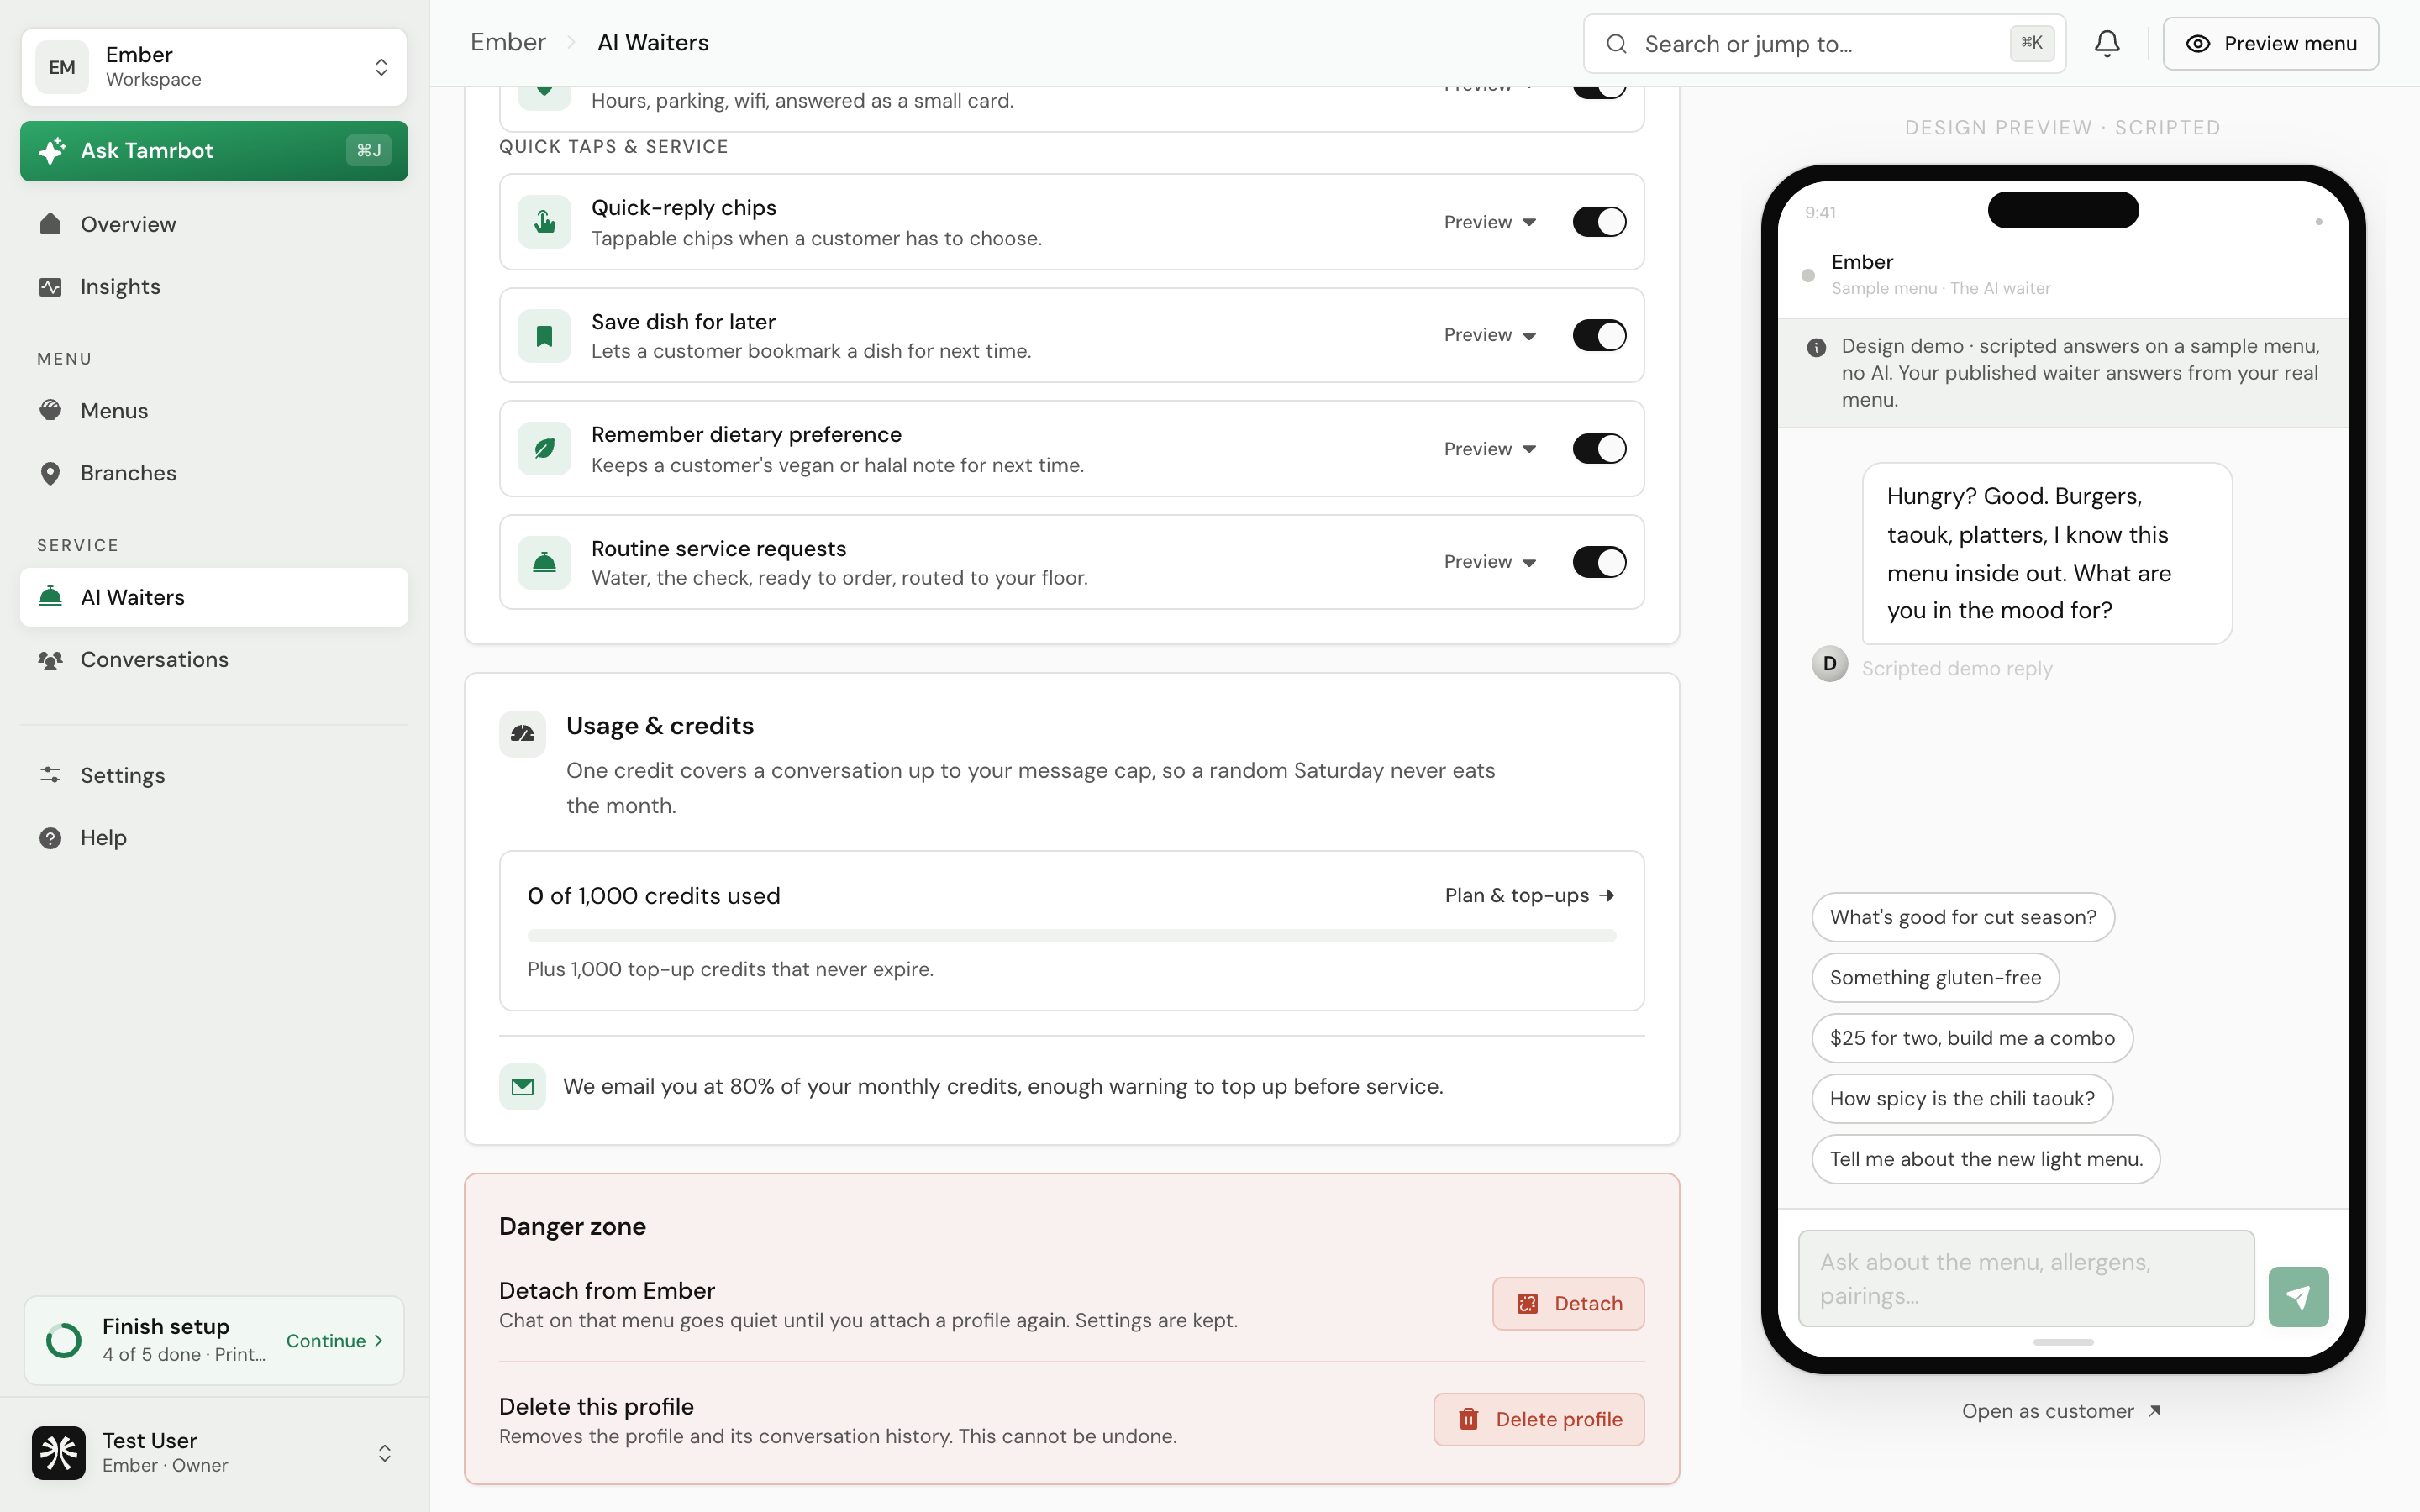This screenshot has height=1512, width=2420.
Task: Open Conversations page
Action: [x=214, y=660]
